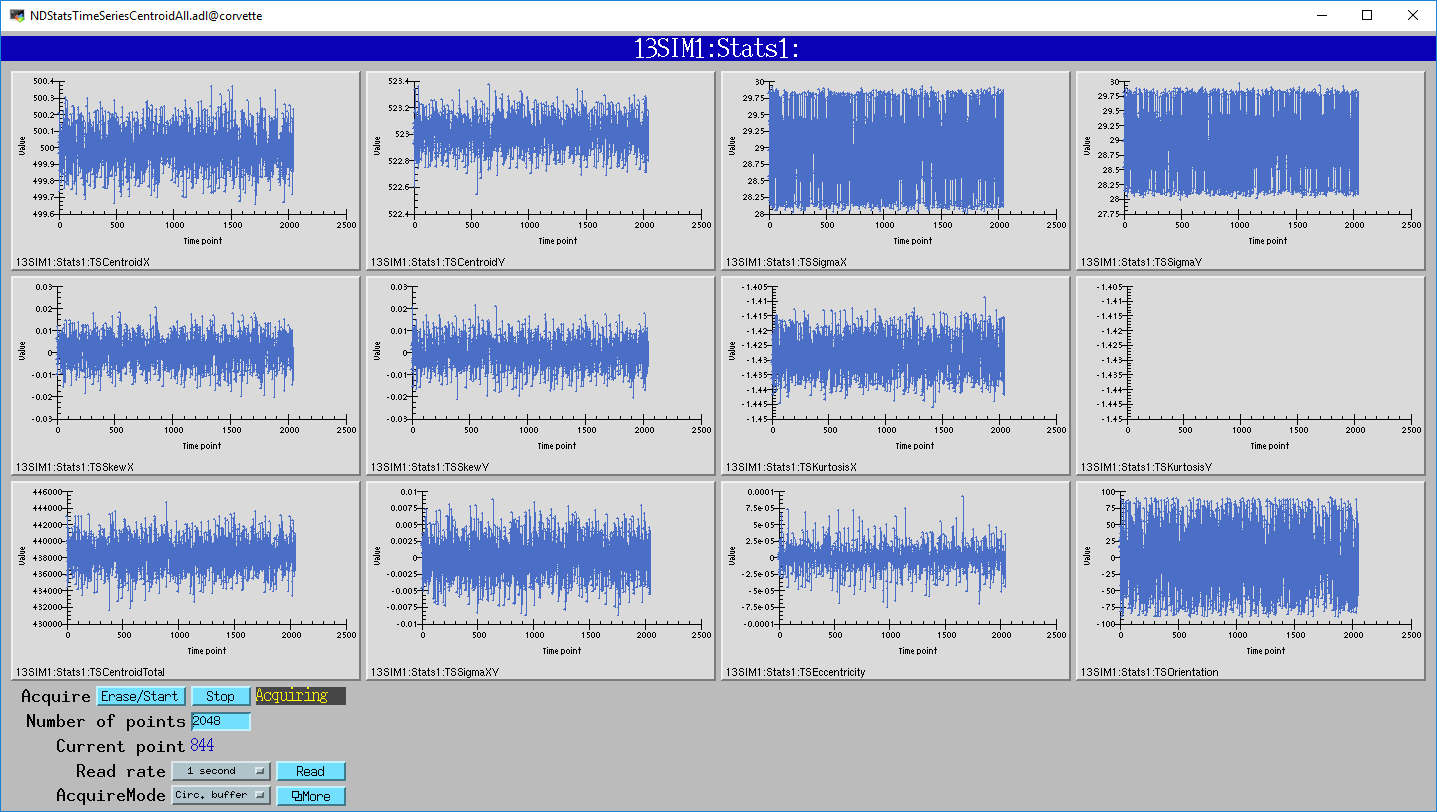Click the AcquireMode label
The width and height of the screenshot is (1437, 812).
click(x=111, y=796)
